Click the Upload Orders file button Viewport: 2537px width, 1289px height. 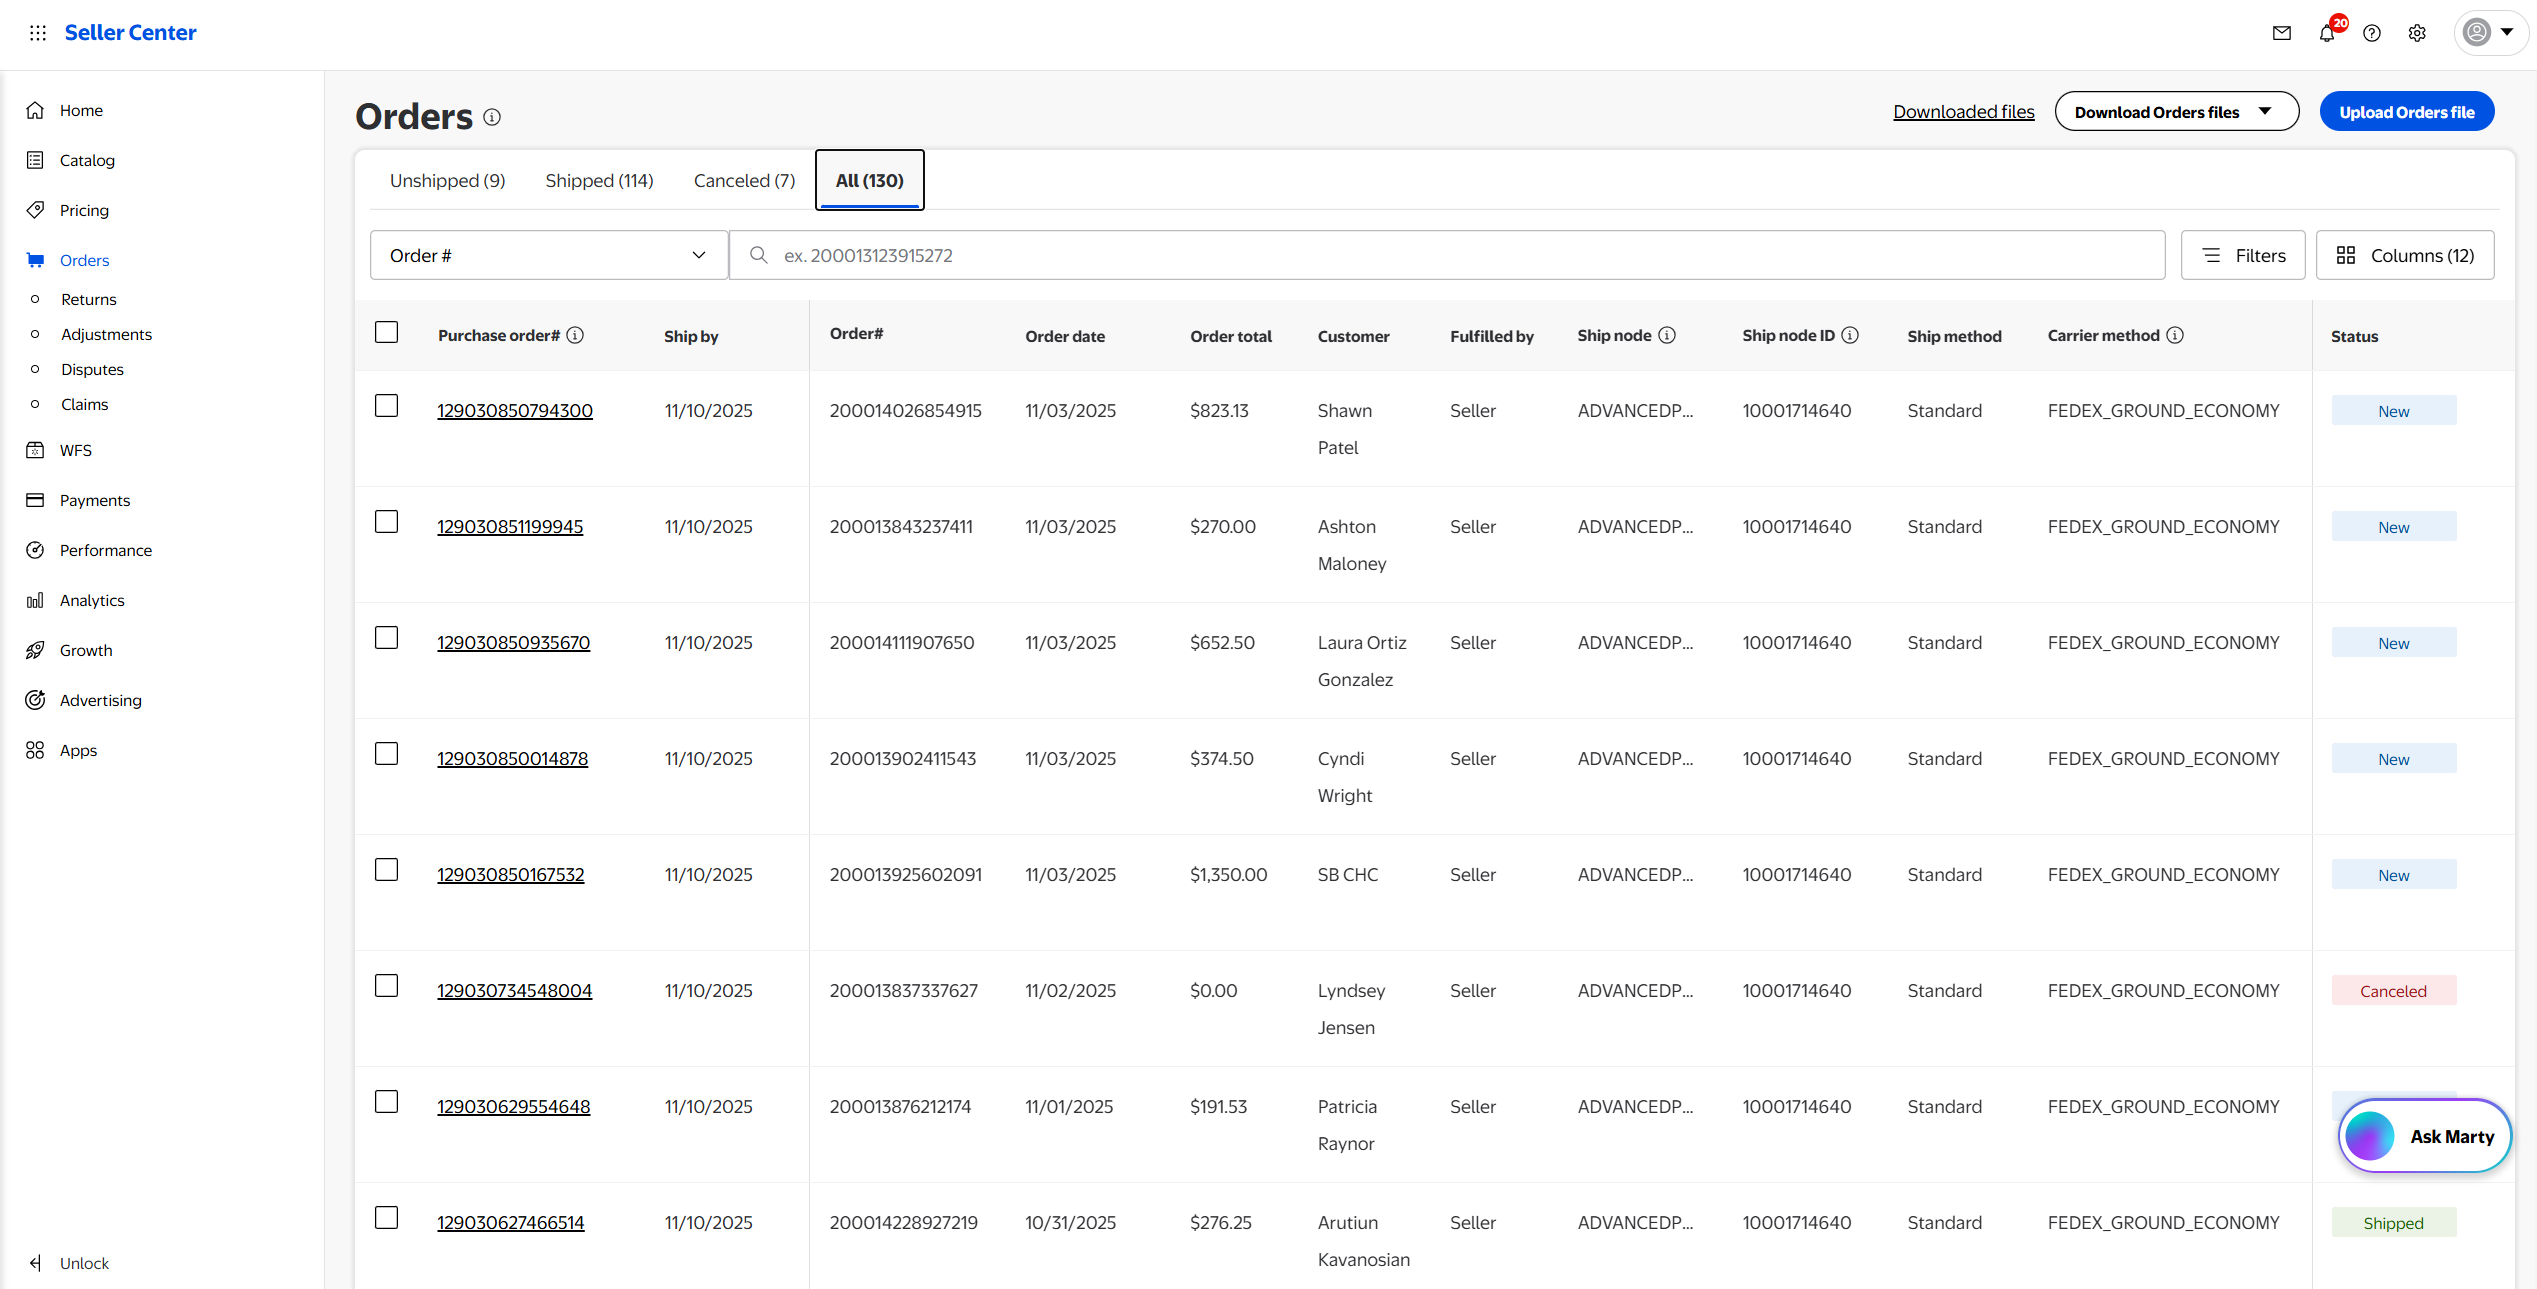pos(2407,111)
